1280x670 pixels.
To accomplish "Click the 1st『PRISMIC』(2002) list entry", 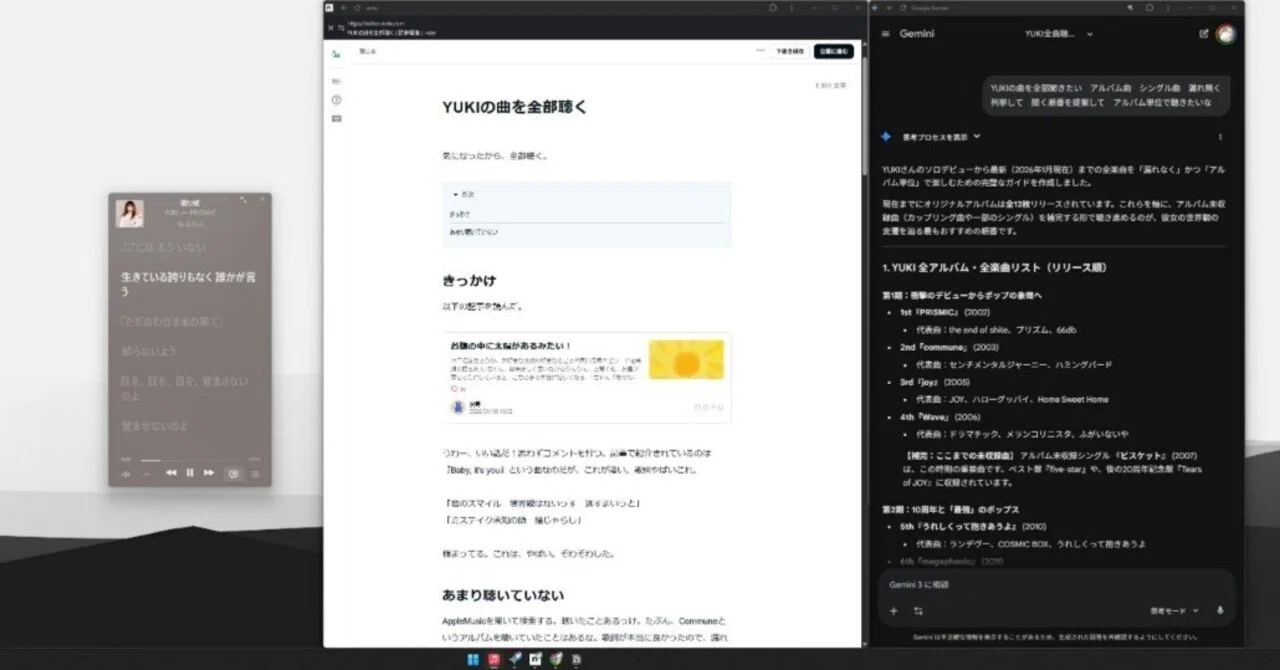I will tap(944, 312).
